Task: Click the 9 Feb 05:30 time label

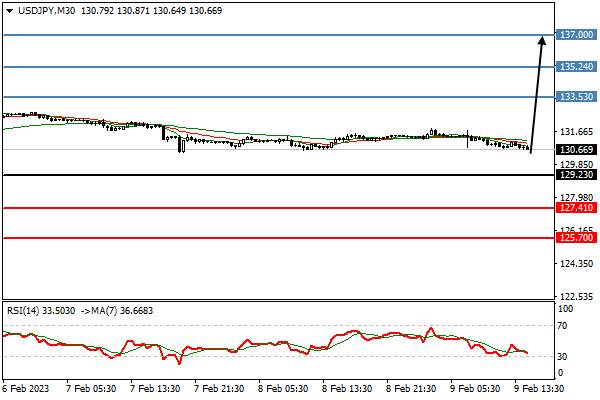Action: click(475, 389)
